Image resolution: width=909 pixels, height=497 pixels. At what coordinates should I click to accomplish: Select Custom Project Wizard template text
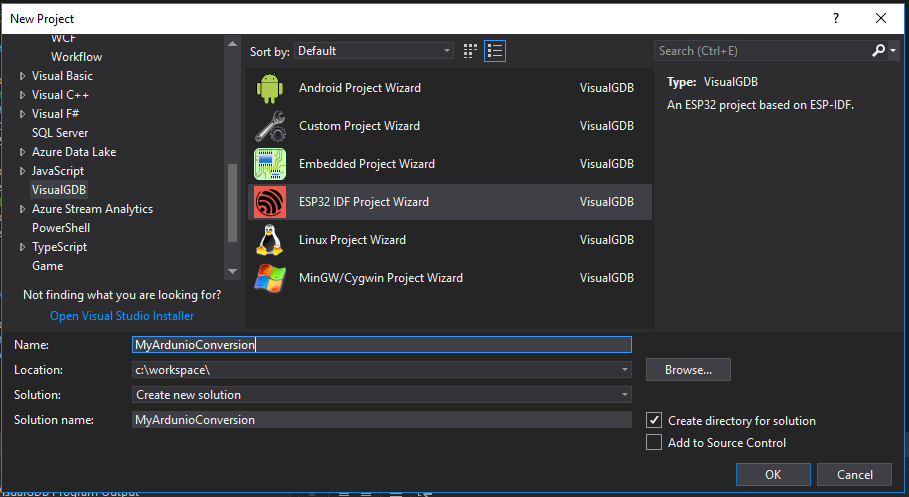point(359,126)
